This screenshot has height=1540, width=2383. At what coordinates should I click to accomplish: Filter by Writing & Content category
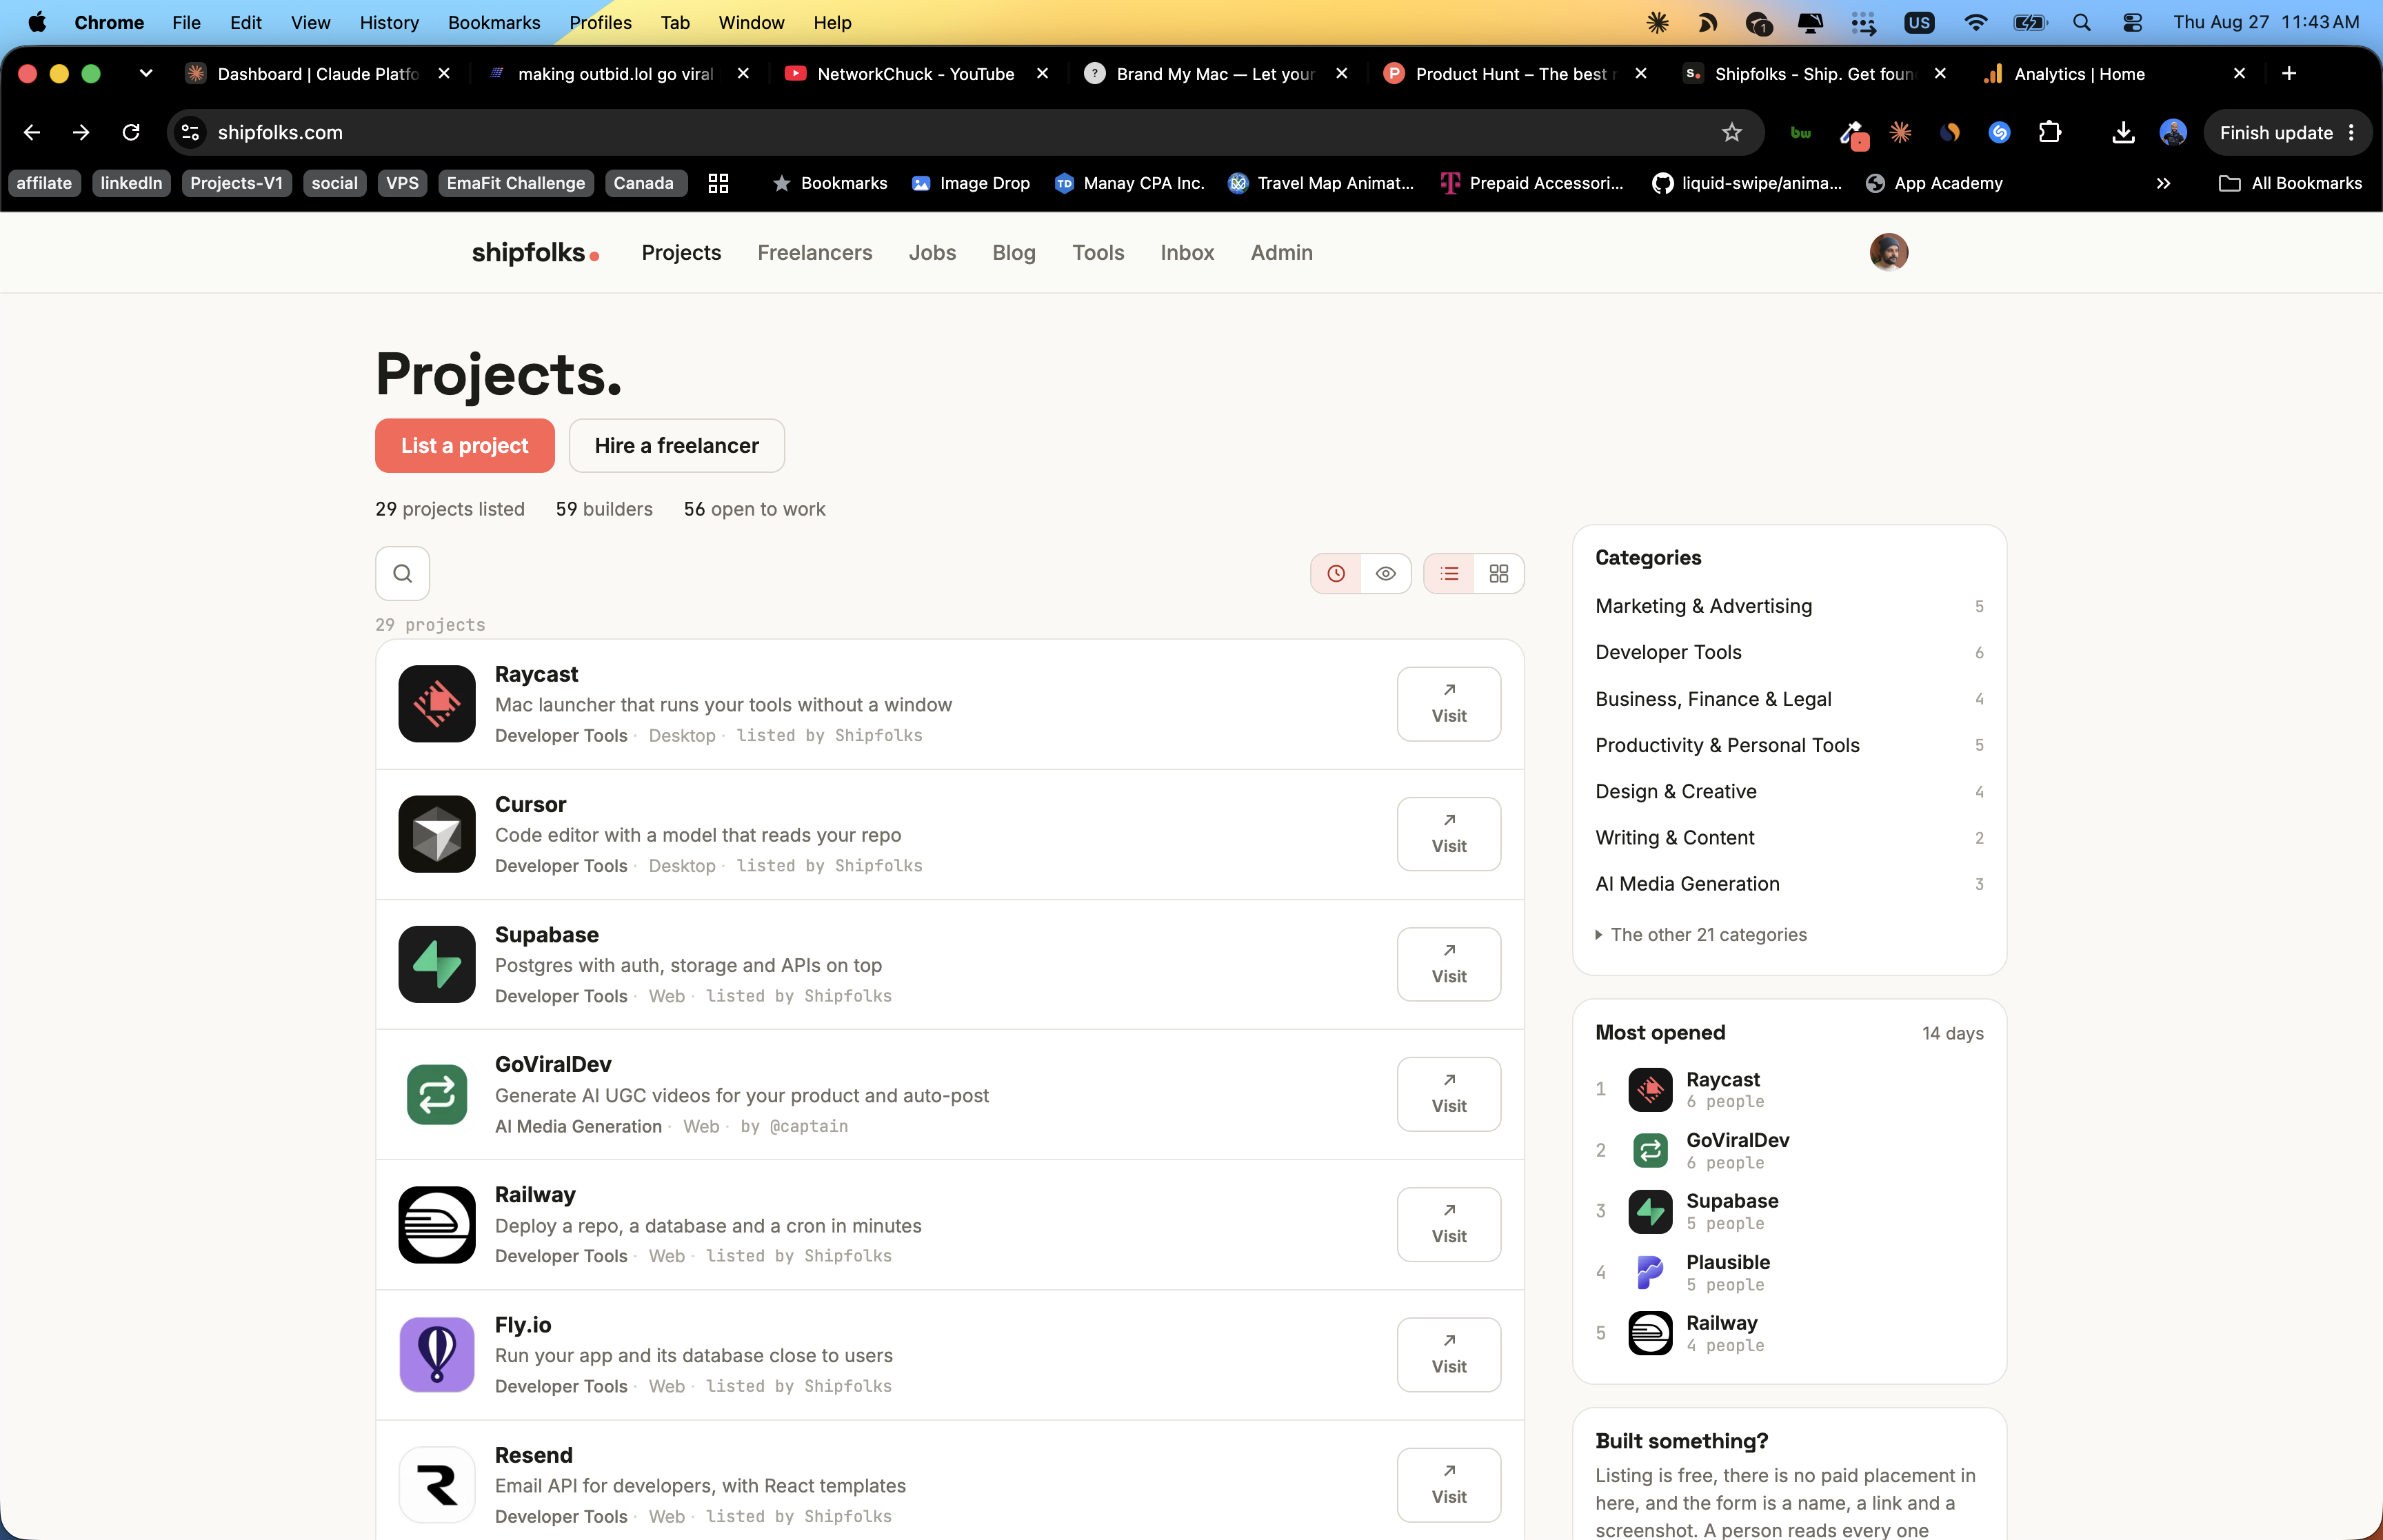[1789, 837]
